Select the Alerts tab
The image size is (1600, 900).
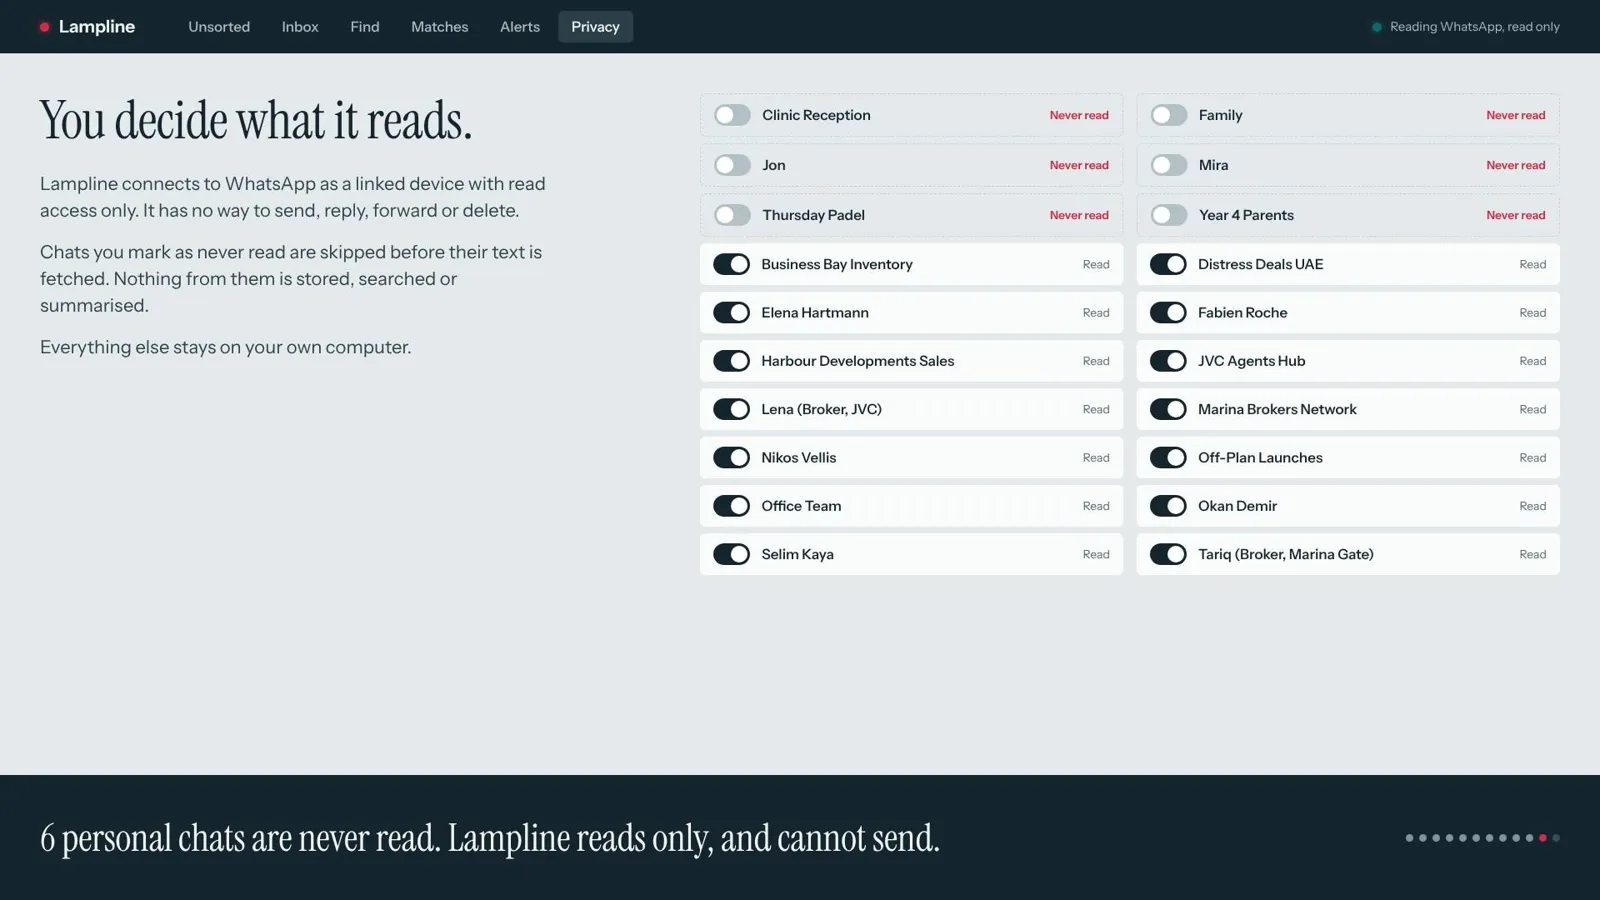[x=520, y=27]
